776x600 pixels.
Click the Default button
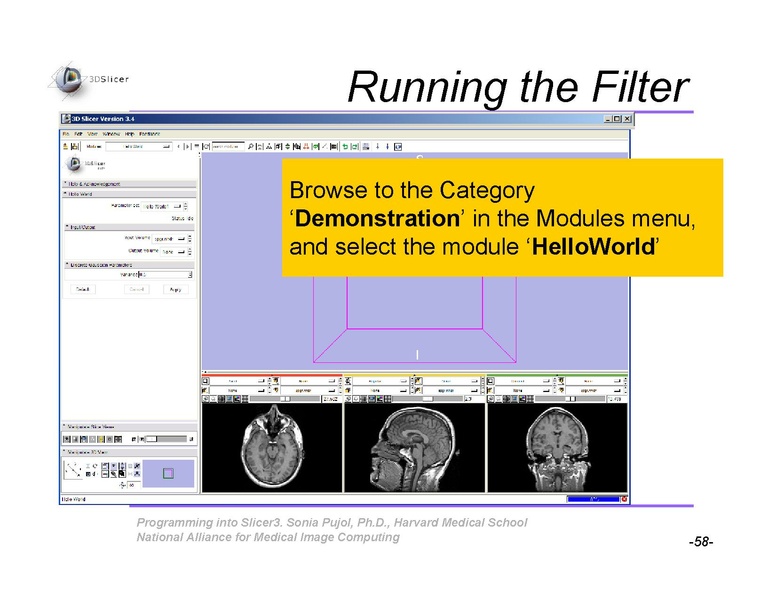coord(83,289)
